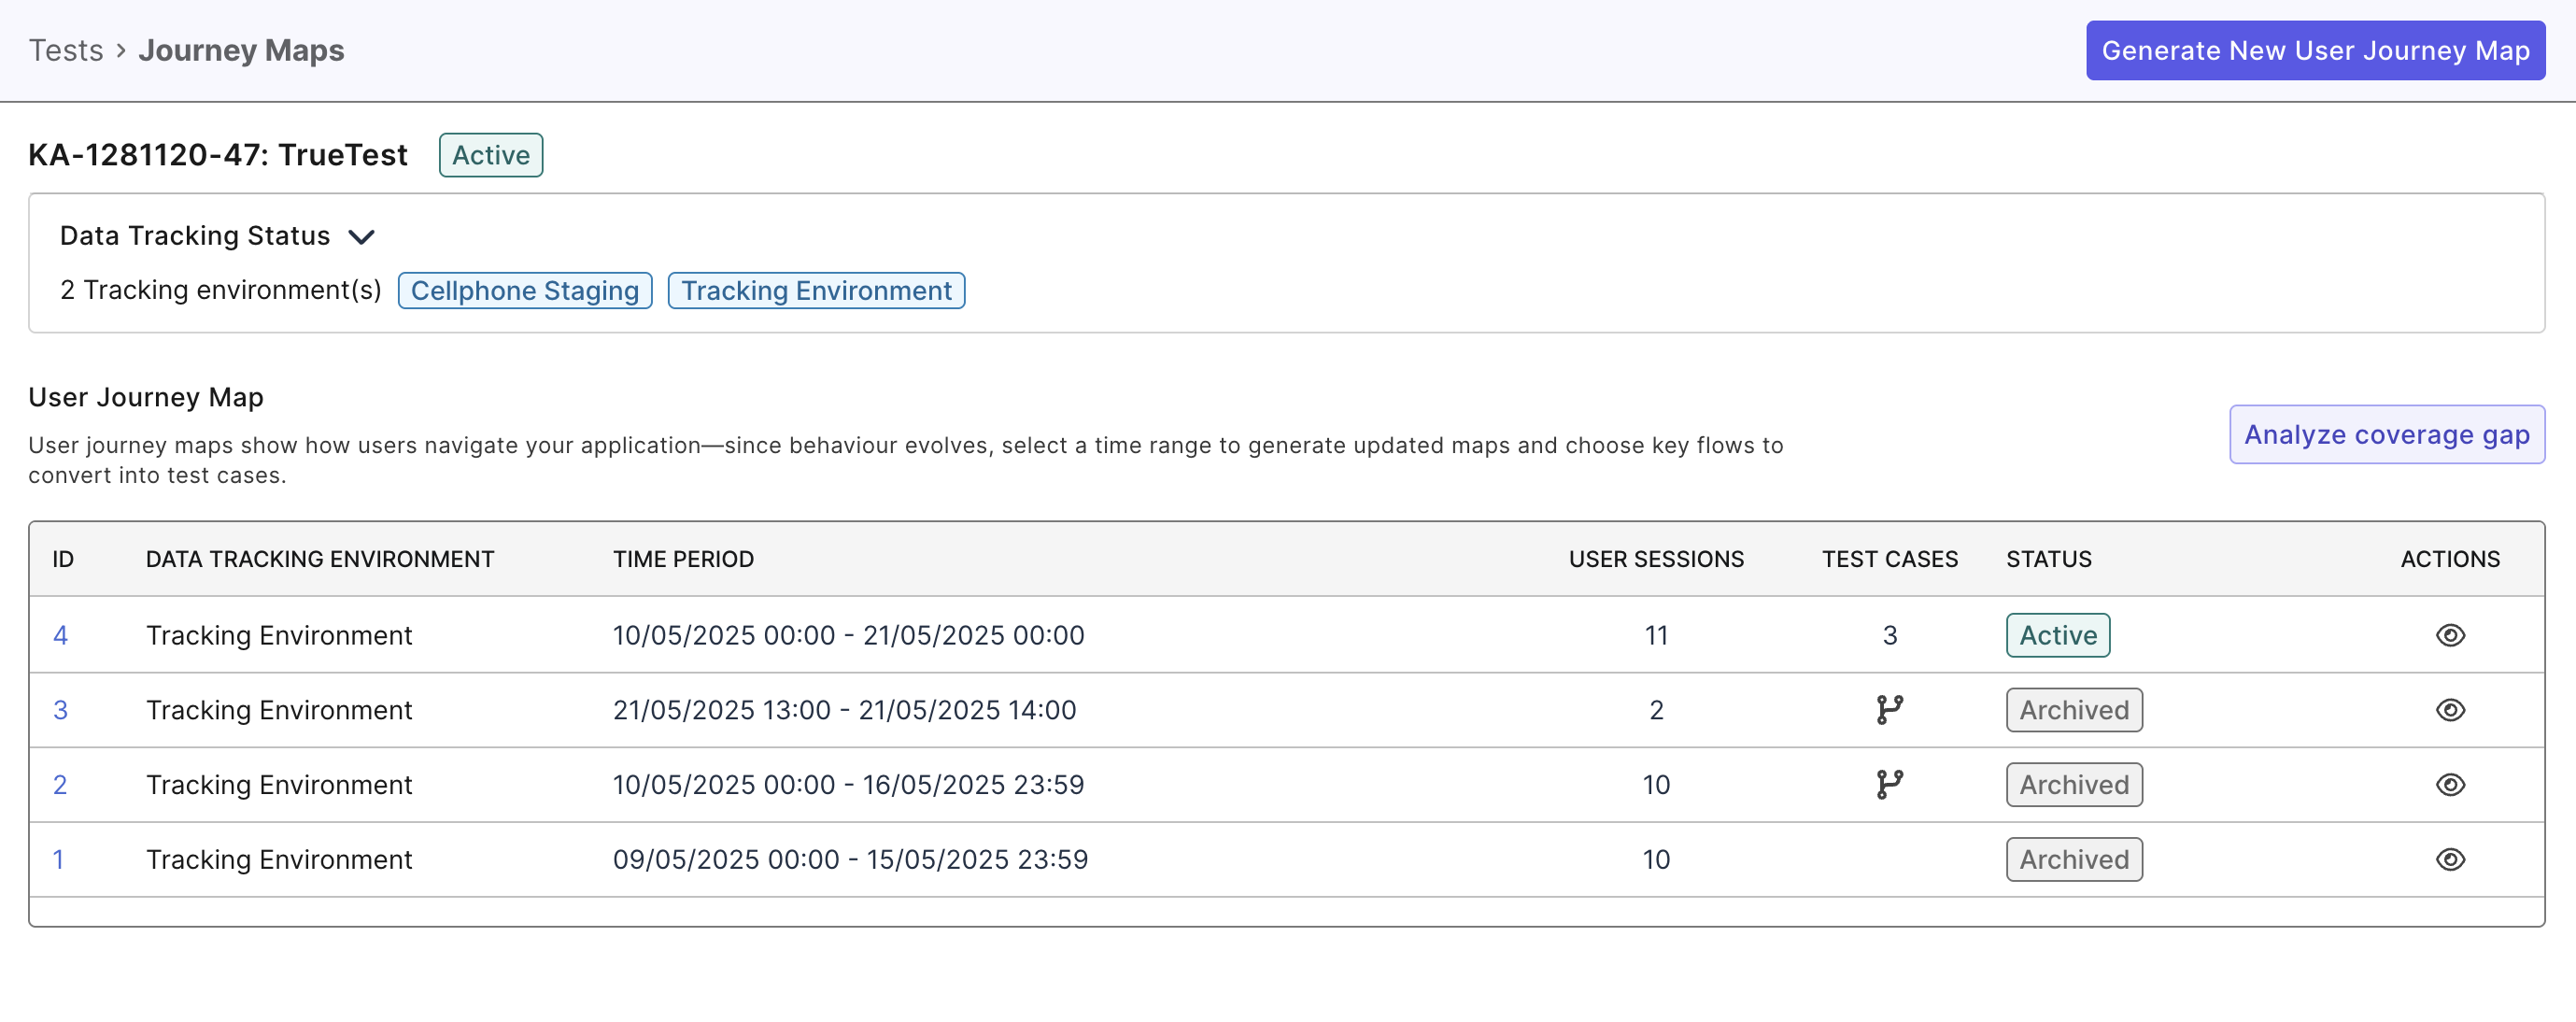The width and height of the screenshot is (2576, 1022).
Task: Sort the table by the ID column header
Action: (x=63, y=559)
